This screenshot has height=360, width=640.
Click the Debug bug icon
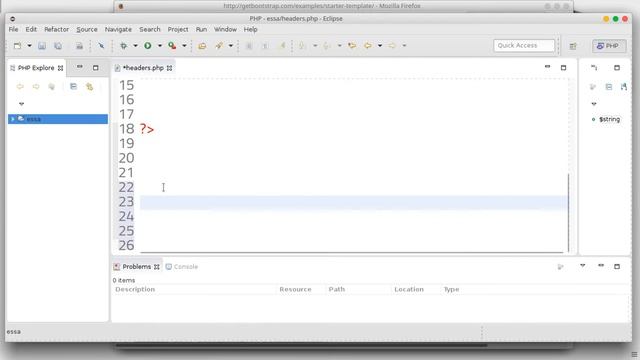point(123,46)
